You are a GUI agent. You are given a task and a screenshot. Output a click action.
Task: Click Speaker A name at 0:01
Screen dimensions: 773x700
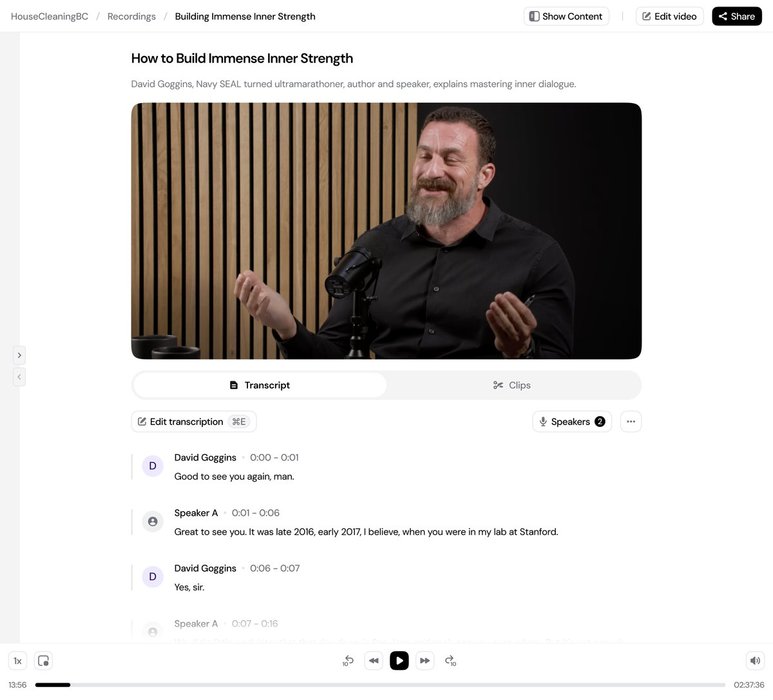[x=196, y=513]
